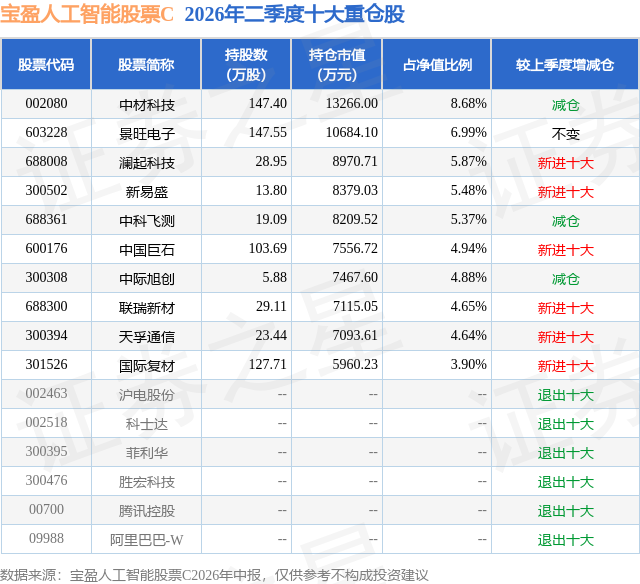Click stock code 300502 for 新易盛

(46, 191)
